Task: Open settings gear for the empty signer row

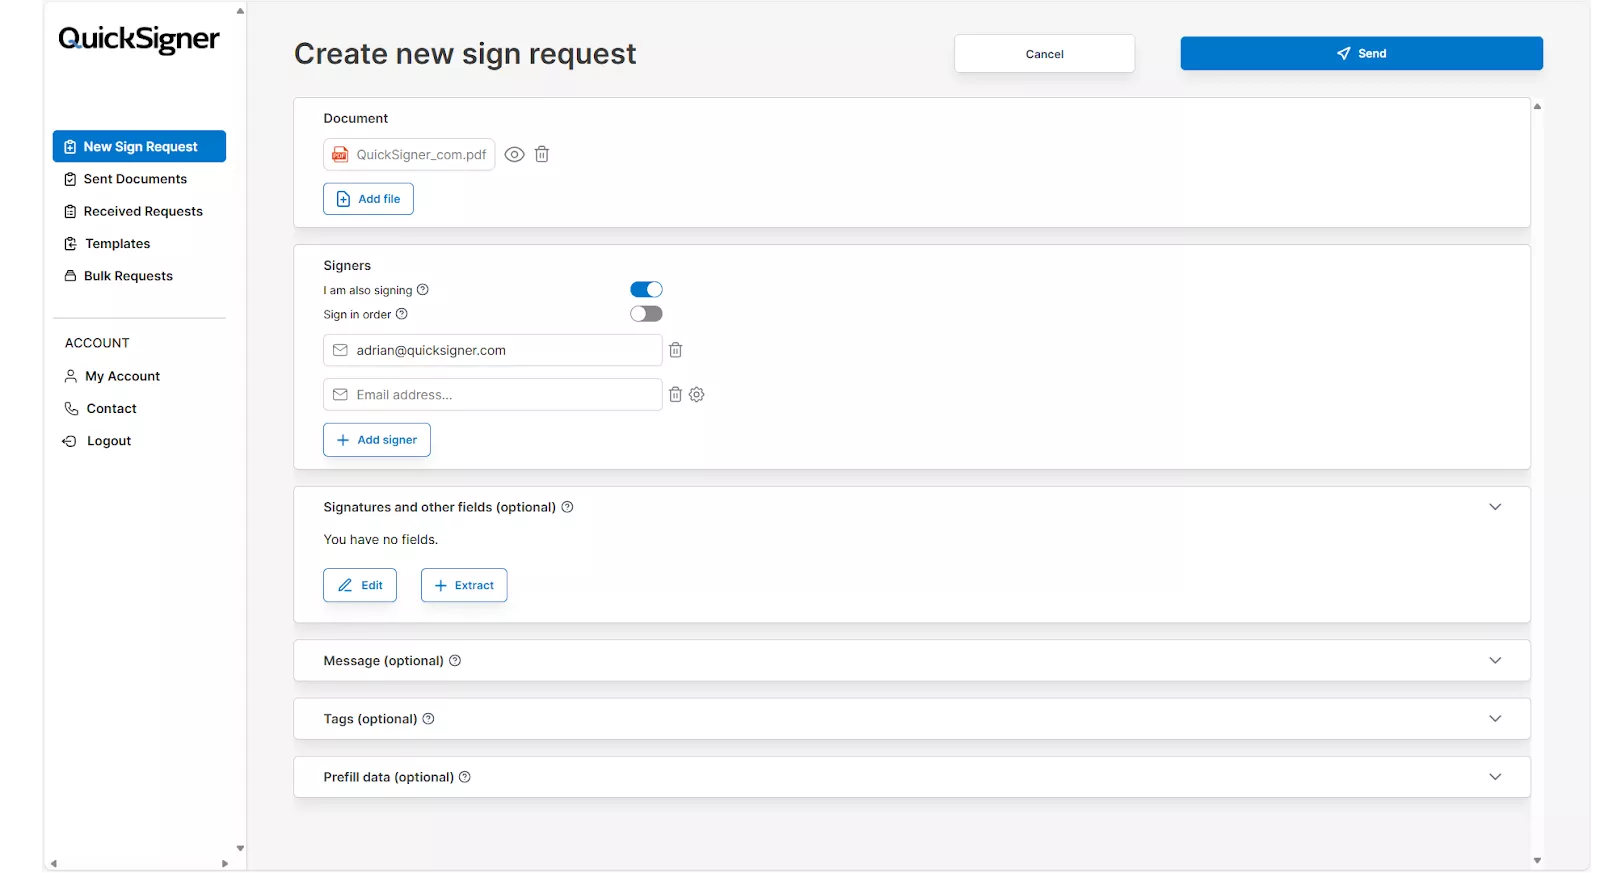Action: click(x=697, y=395)
